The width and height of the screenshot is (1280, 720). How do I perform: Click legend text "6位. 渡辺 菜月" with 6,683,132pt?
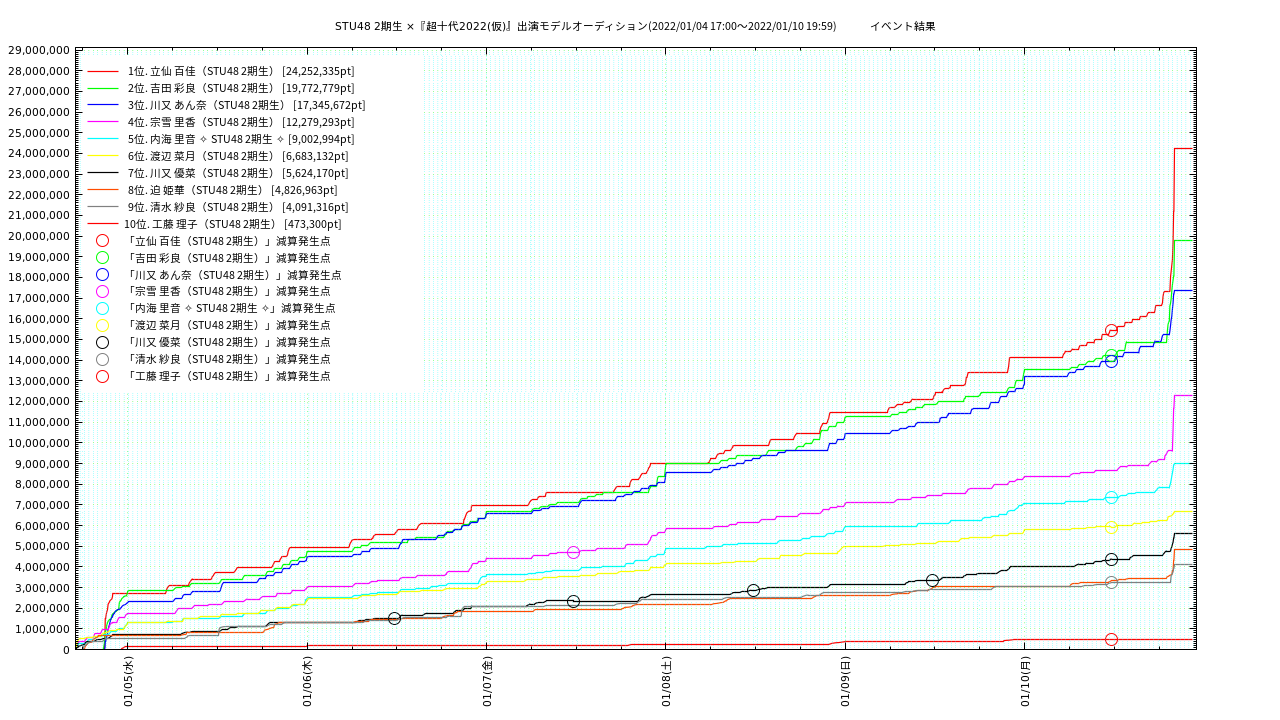238,156
